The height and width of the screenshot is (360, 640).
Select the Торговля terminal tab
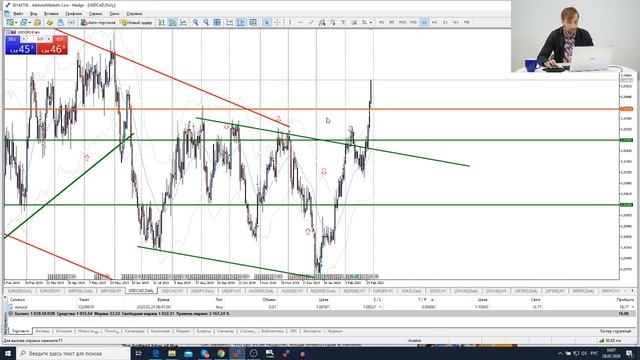point(20,331)
